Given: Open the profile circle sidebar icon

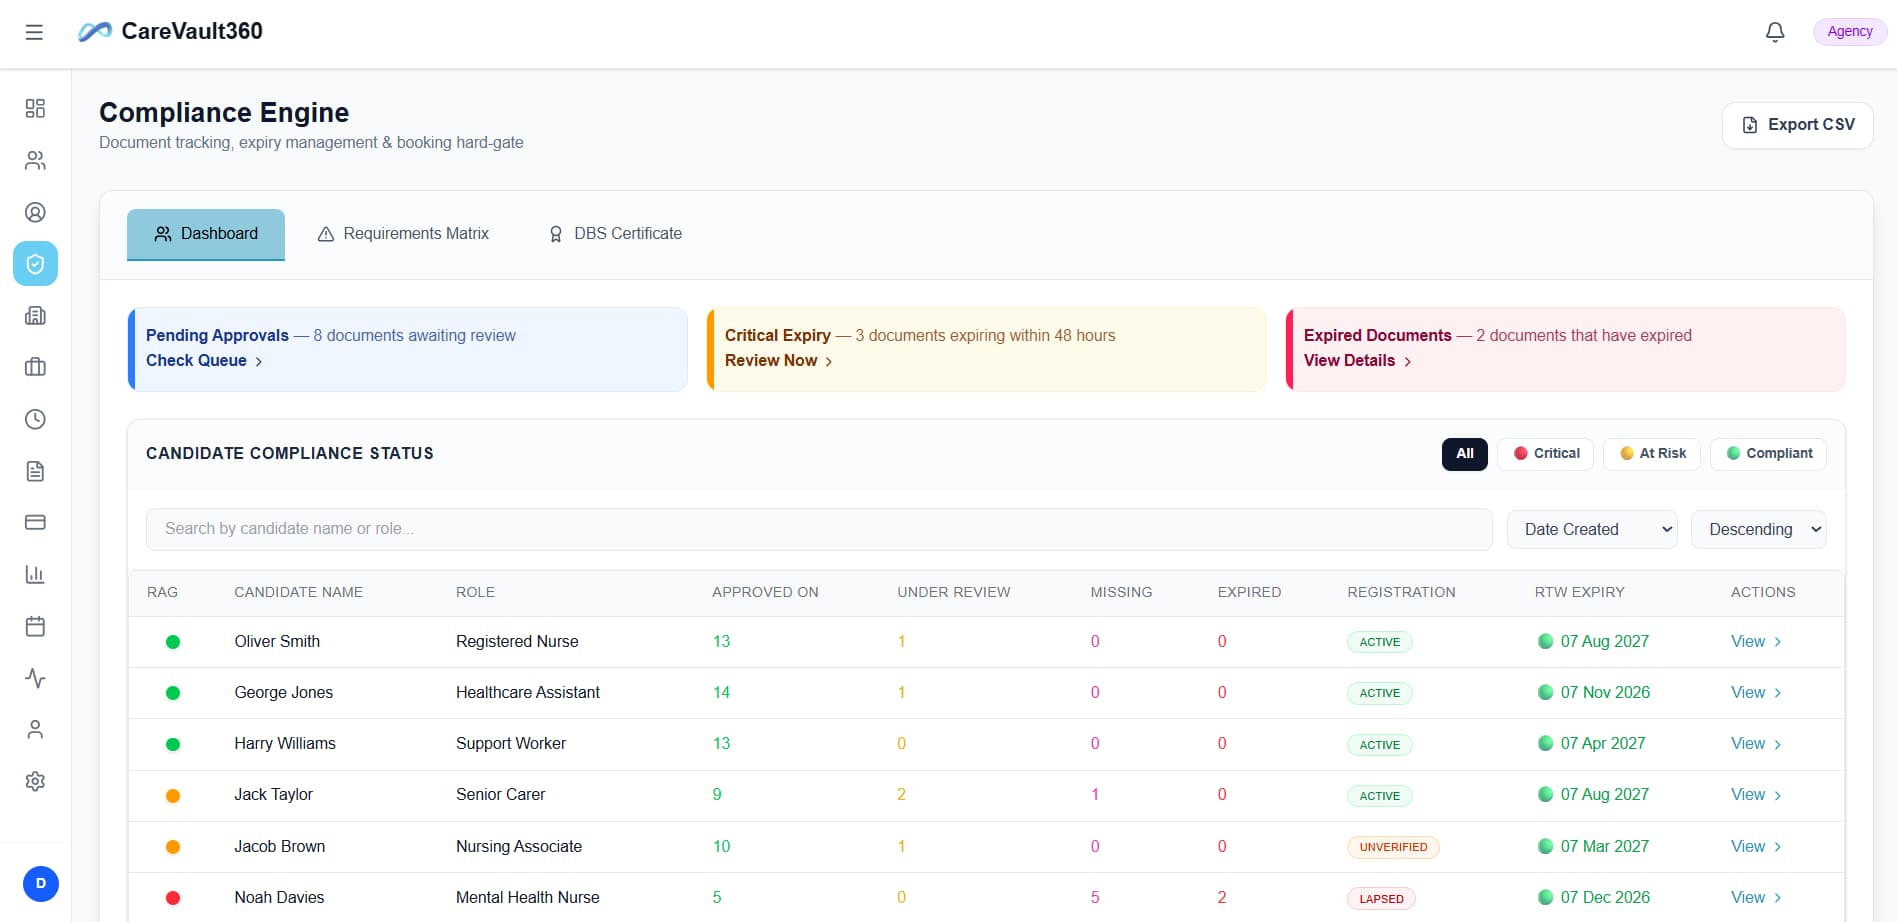Looking at the screenshot, I should (x=35, y=212).
